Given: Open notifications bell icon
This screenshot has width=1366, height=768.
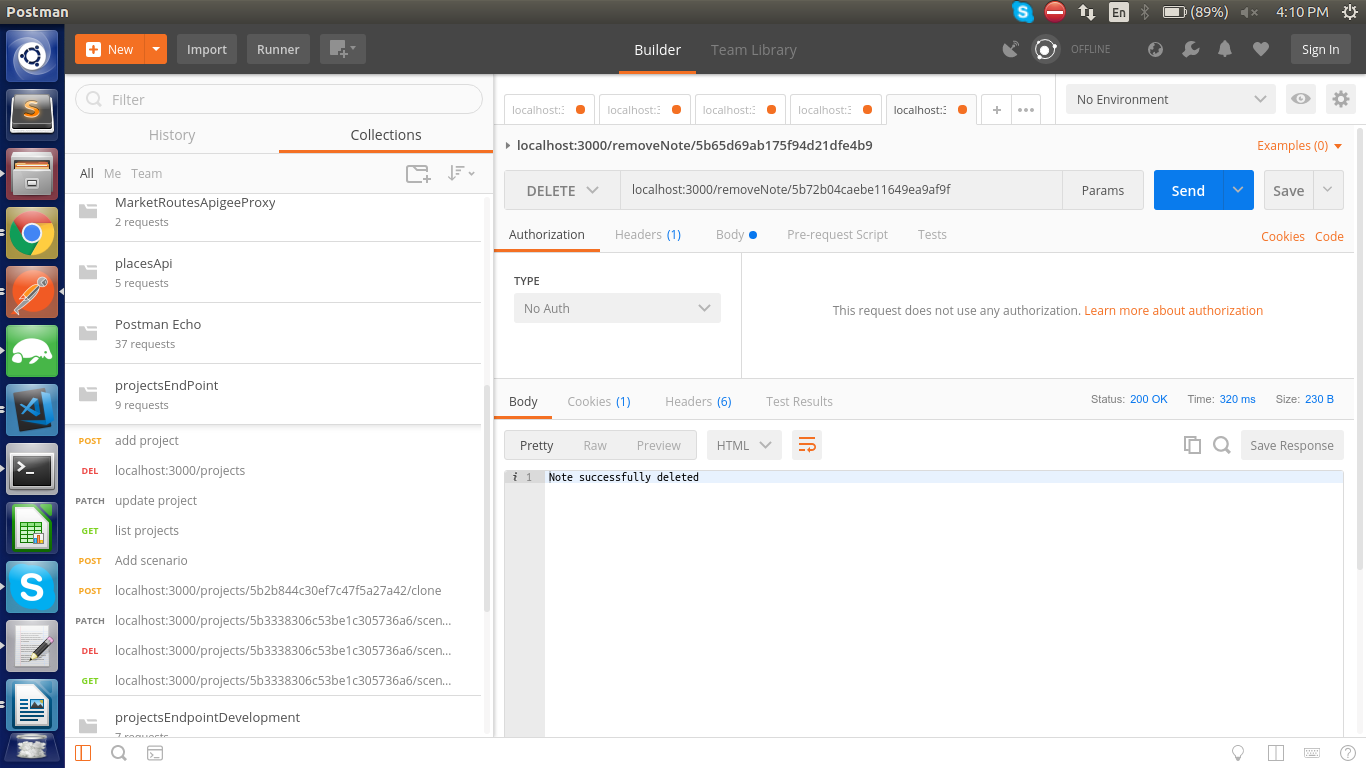Looking at the screenshot, I should (x=1225, y=49).
